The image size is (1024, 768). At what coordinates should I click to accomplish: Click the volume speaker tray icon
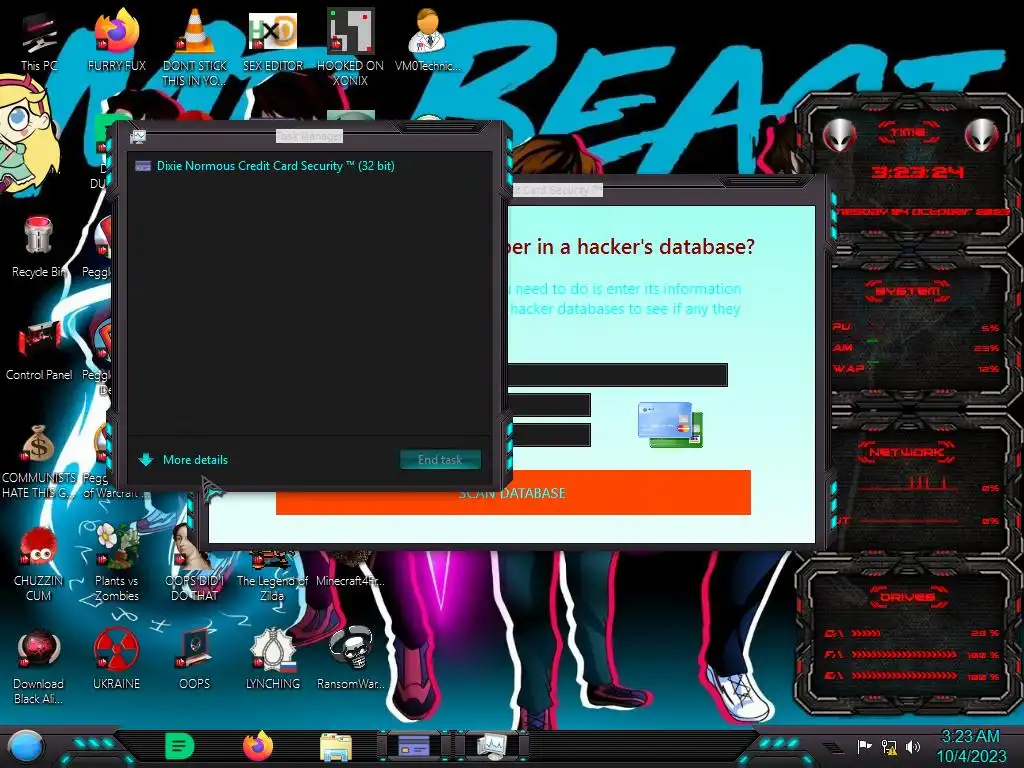[913, 746]
